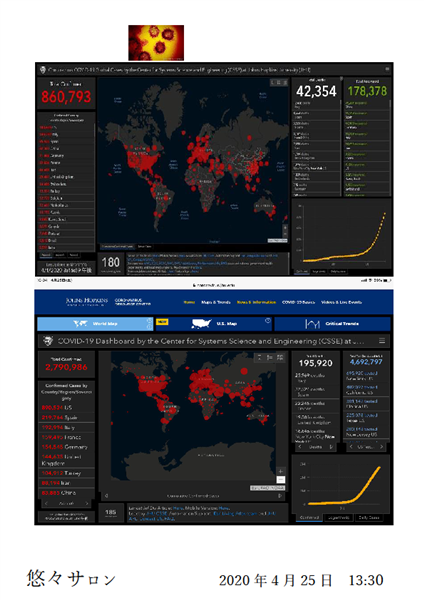
Task: Click the 178,378 total recovered number
Action: [x=367, y=91]
